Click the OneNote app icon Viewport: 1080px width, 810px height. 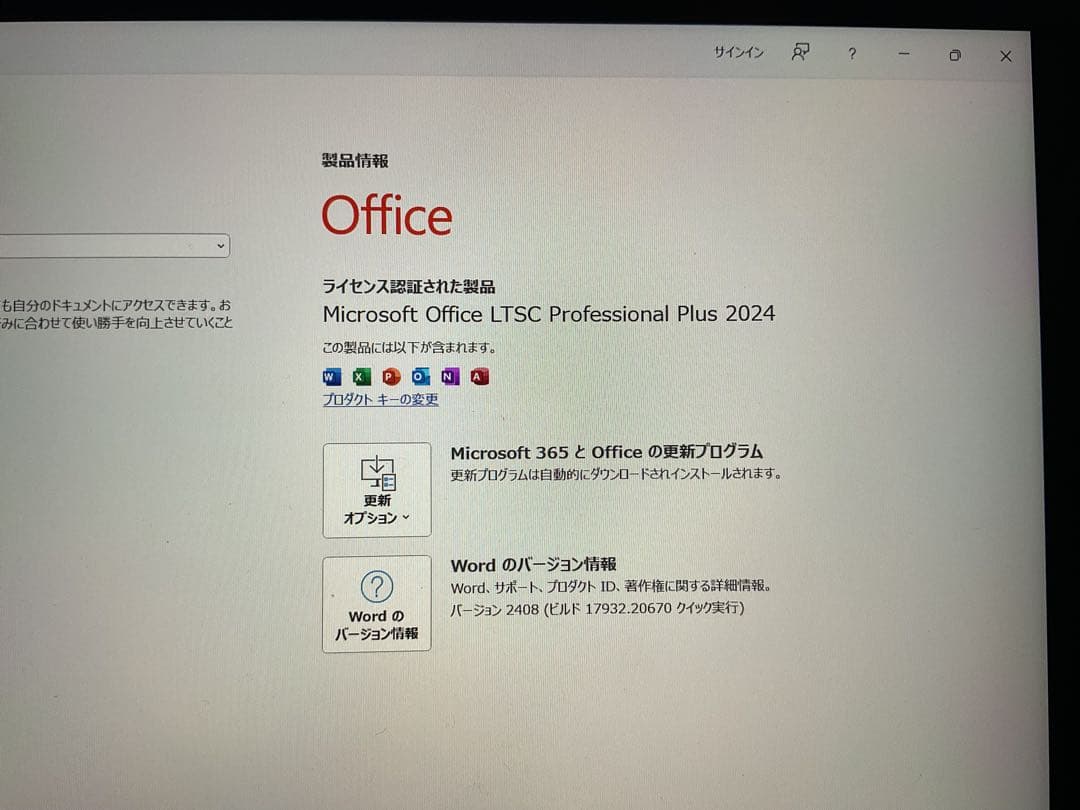click(x=450, y=377)
